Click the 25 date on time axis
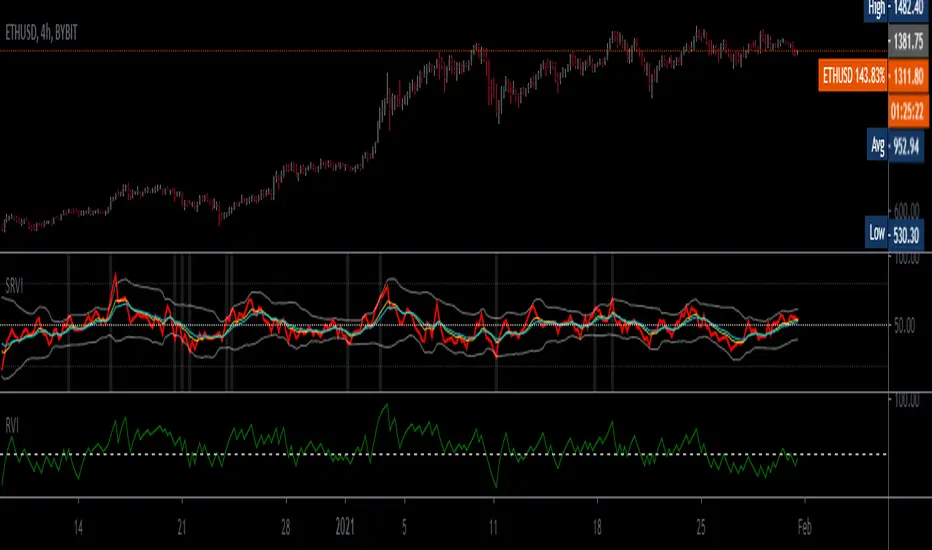The height and width of the screenshot is (550, 932). [x=701, y=527]
